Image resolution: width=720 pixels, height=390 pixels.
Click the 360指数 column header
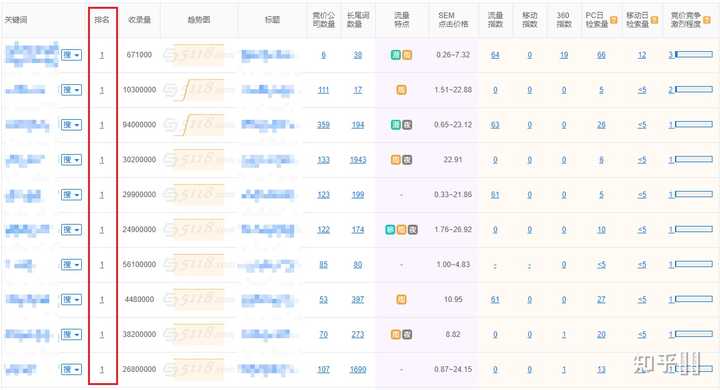[563, 20]
